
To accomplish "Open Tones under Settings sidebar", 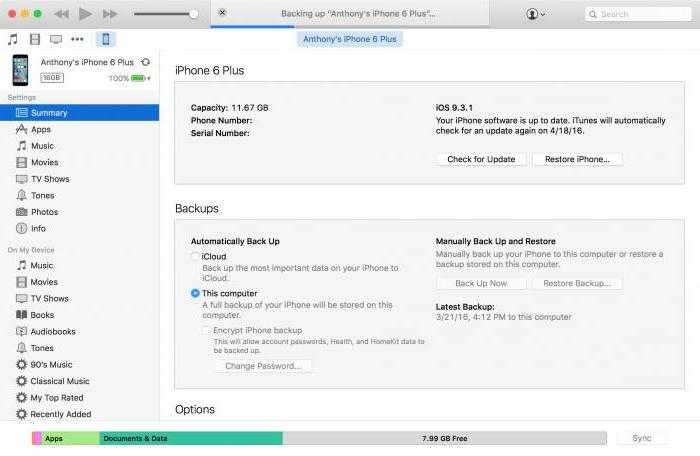I will click(79, 196).
